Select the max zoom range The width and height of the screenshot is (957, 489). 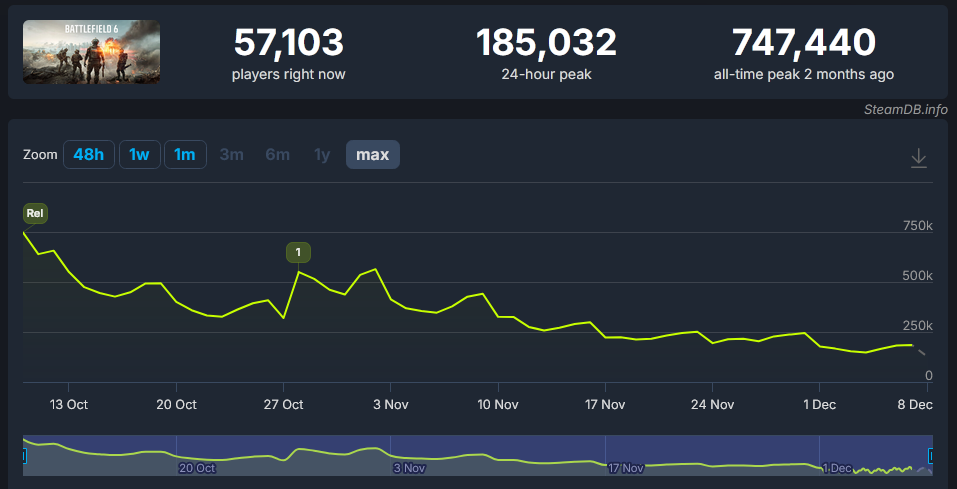[x=373, y=154]
